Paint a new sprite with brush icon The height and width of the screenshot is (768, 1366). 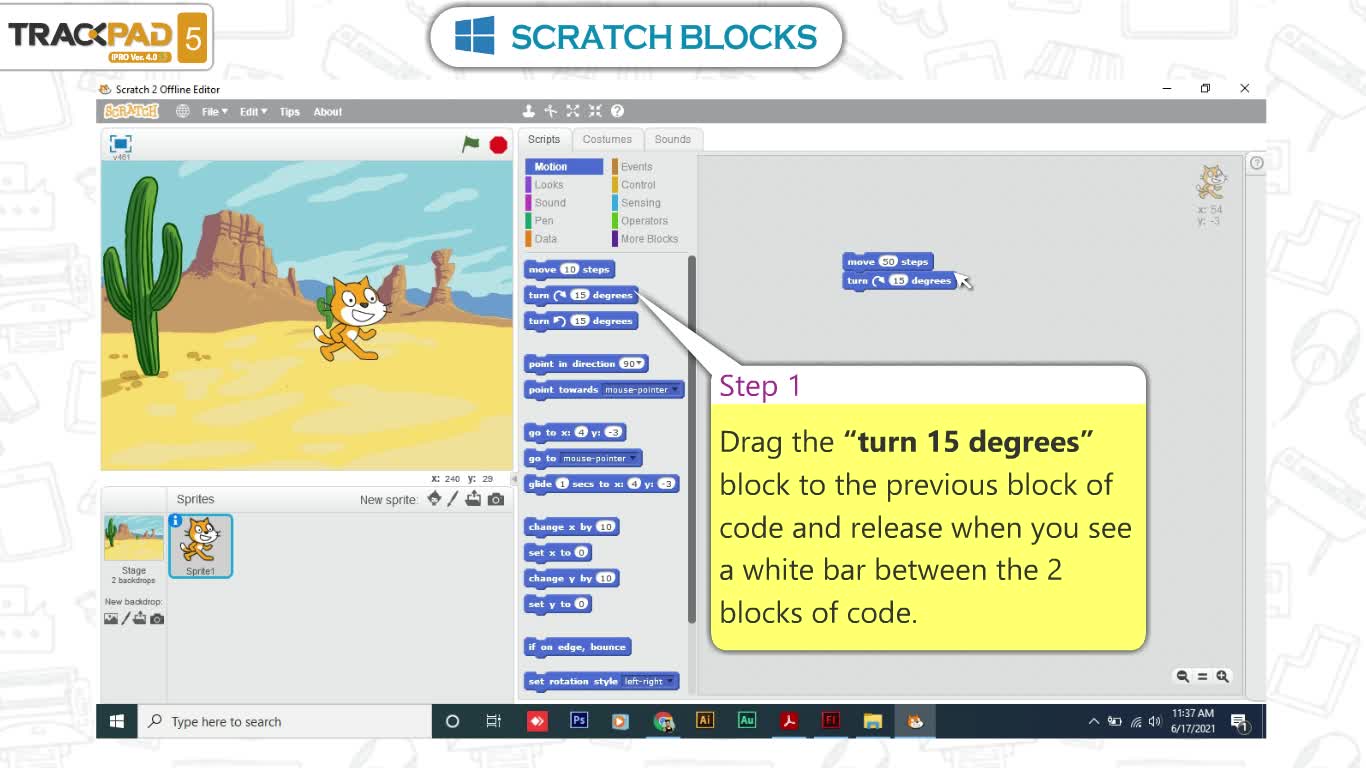coord(452,498)
